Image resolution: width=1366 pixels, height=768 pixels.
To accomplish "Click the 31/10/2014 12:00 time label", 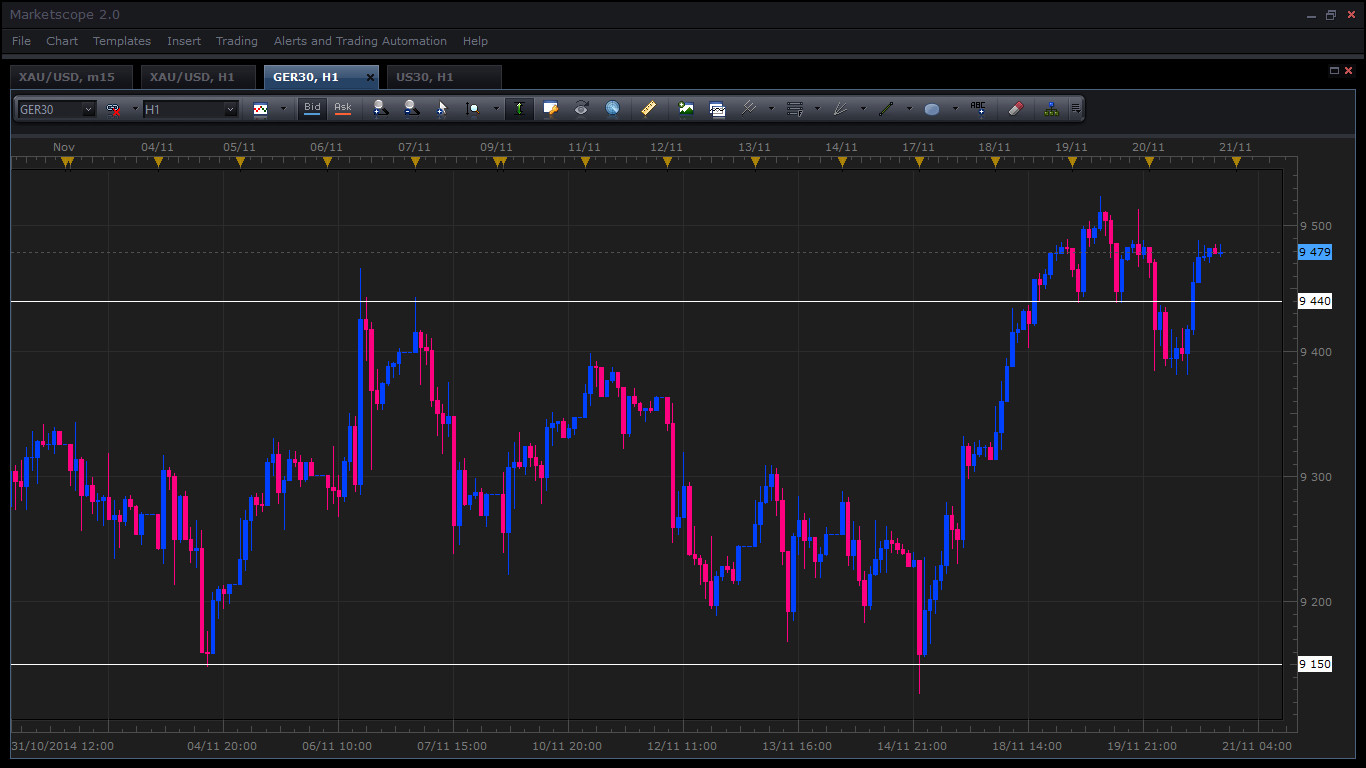I will click(62, 746).
